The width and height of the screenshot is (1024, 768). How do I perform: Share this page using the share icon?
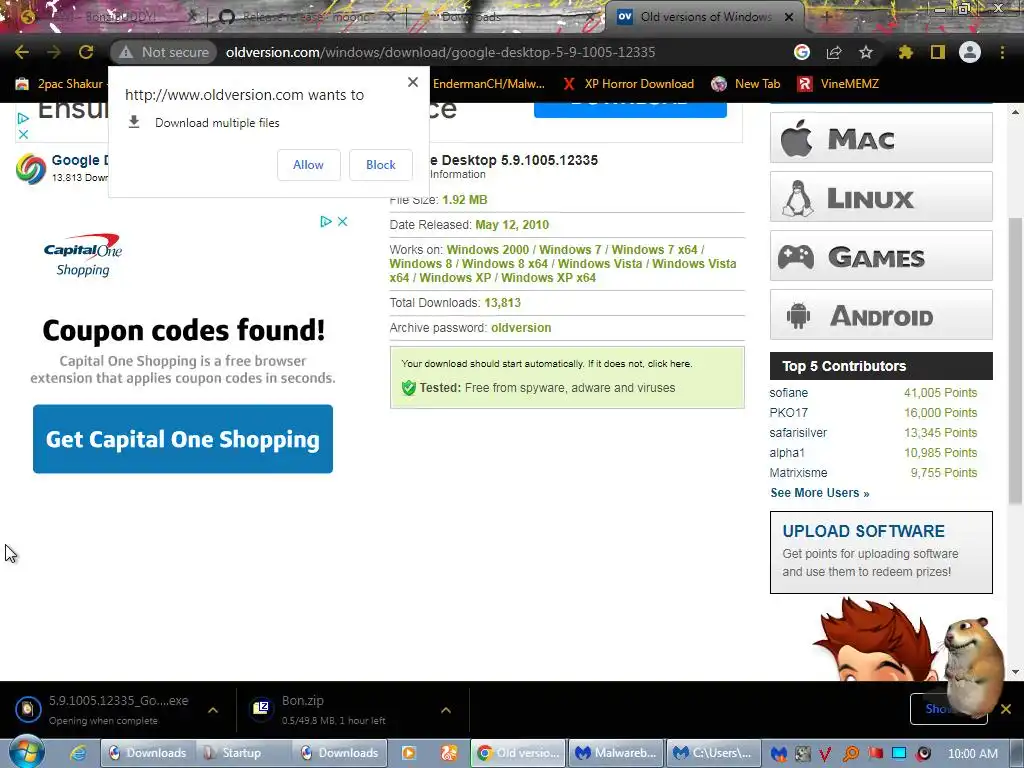(834, 52)
